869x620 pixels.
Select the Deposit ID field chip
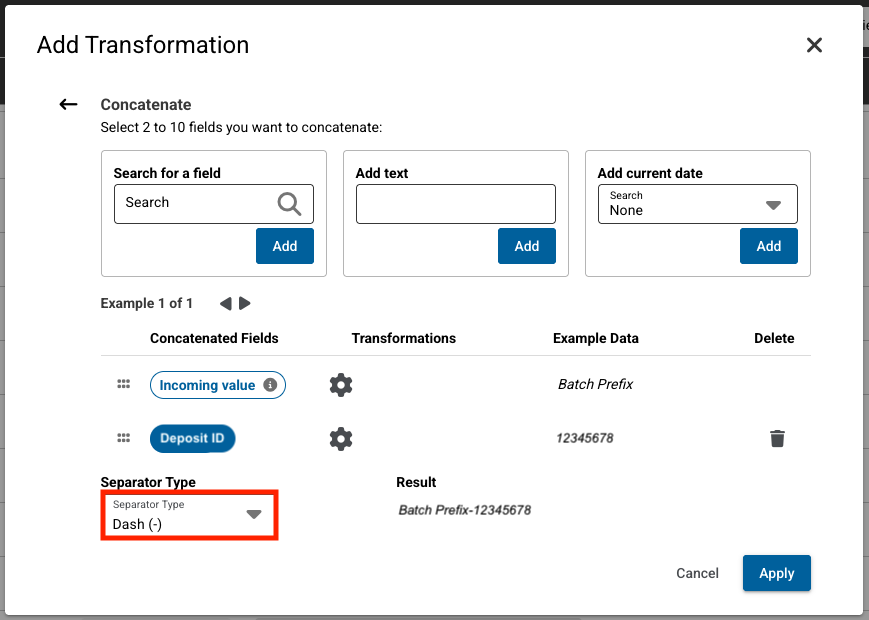[x=192, y=438]
